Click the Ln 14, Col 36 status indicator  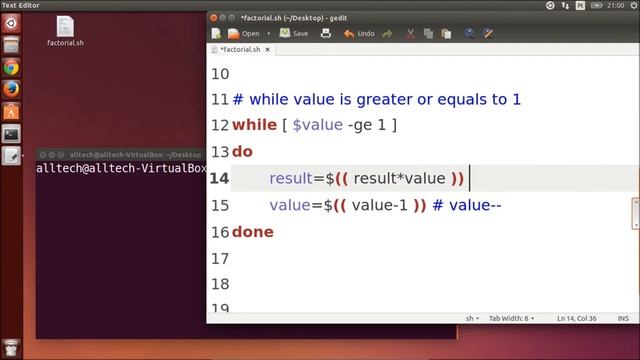[576, 318]
